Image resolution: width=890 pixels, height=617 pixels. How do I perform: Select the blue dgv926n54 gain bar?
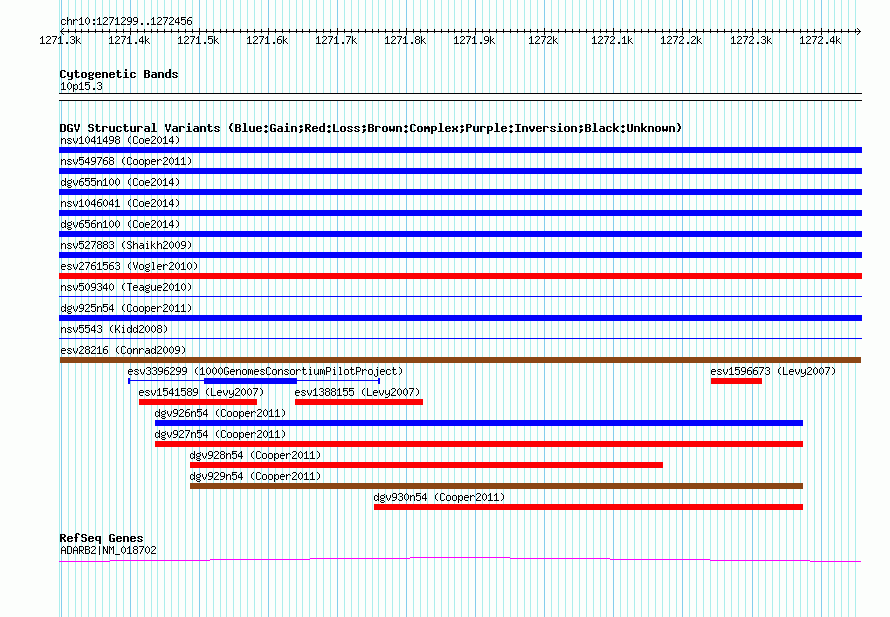point(479,423)
